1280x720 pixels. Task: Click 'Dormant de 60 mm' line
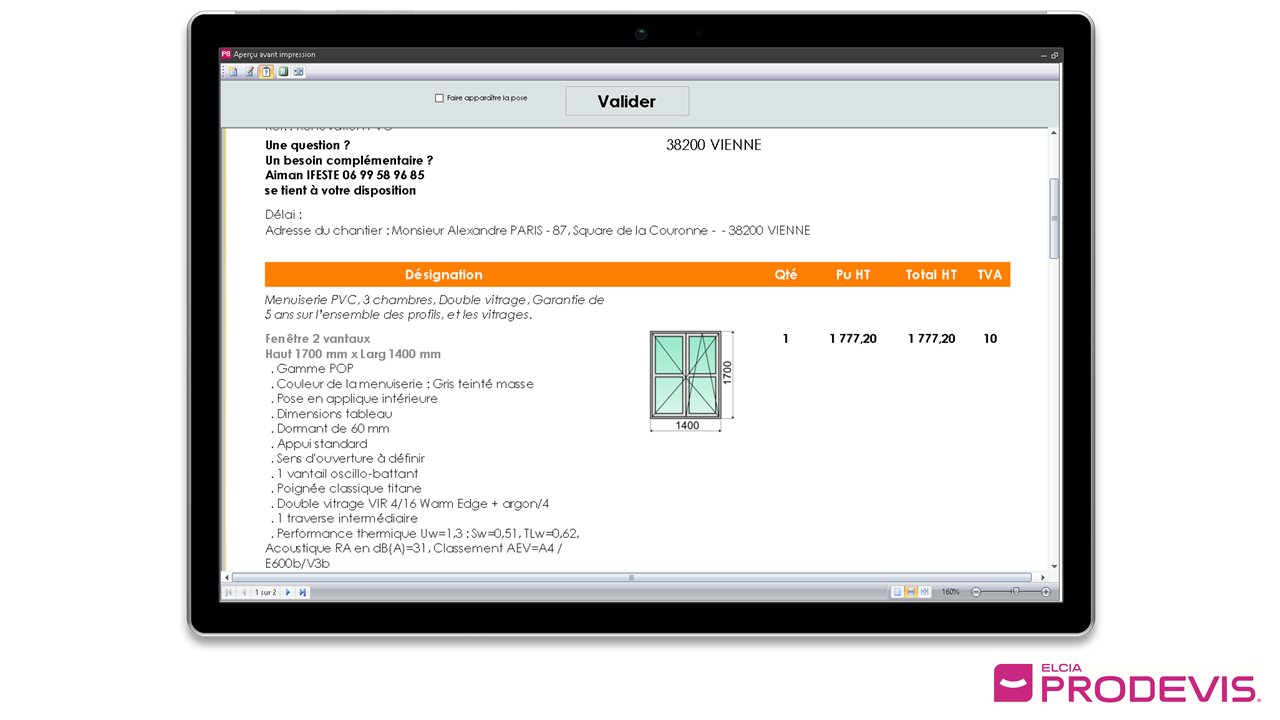pos(330,429)
